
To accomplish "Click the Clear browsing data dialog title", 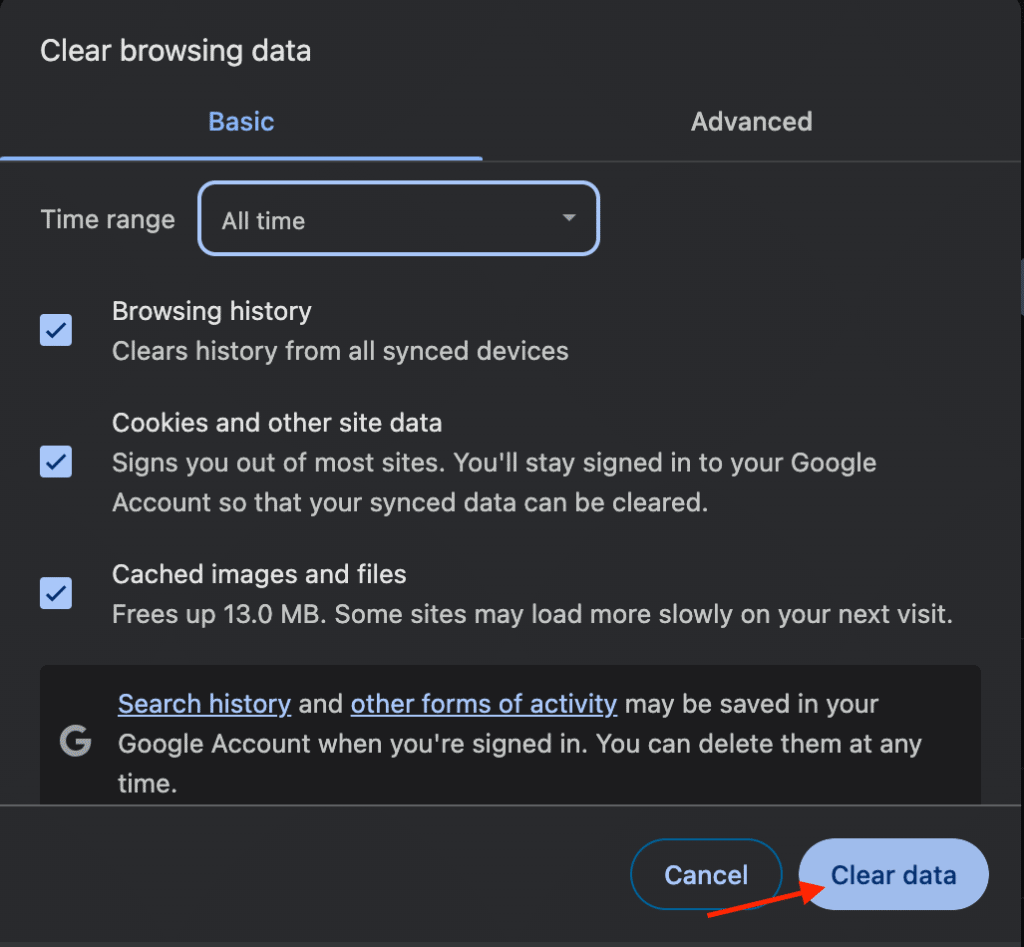I will 175,50.
